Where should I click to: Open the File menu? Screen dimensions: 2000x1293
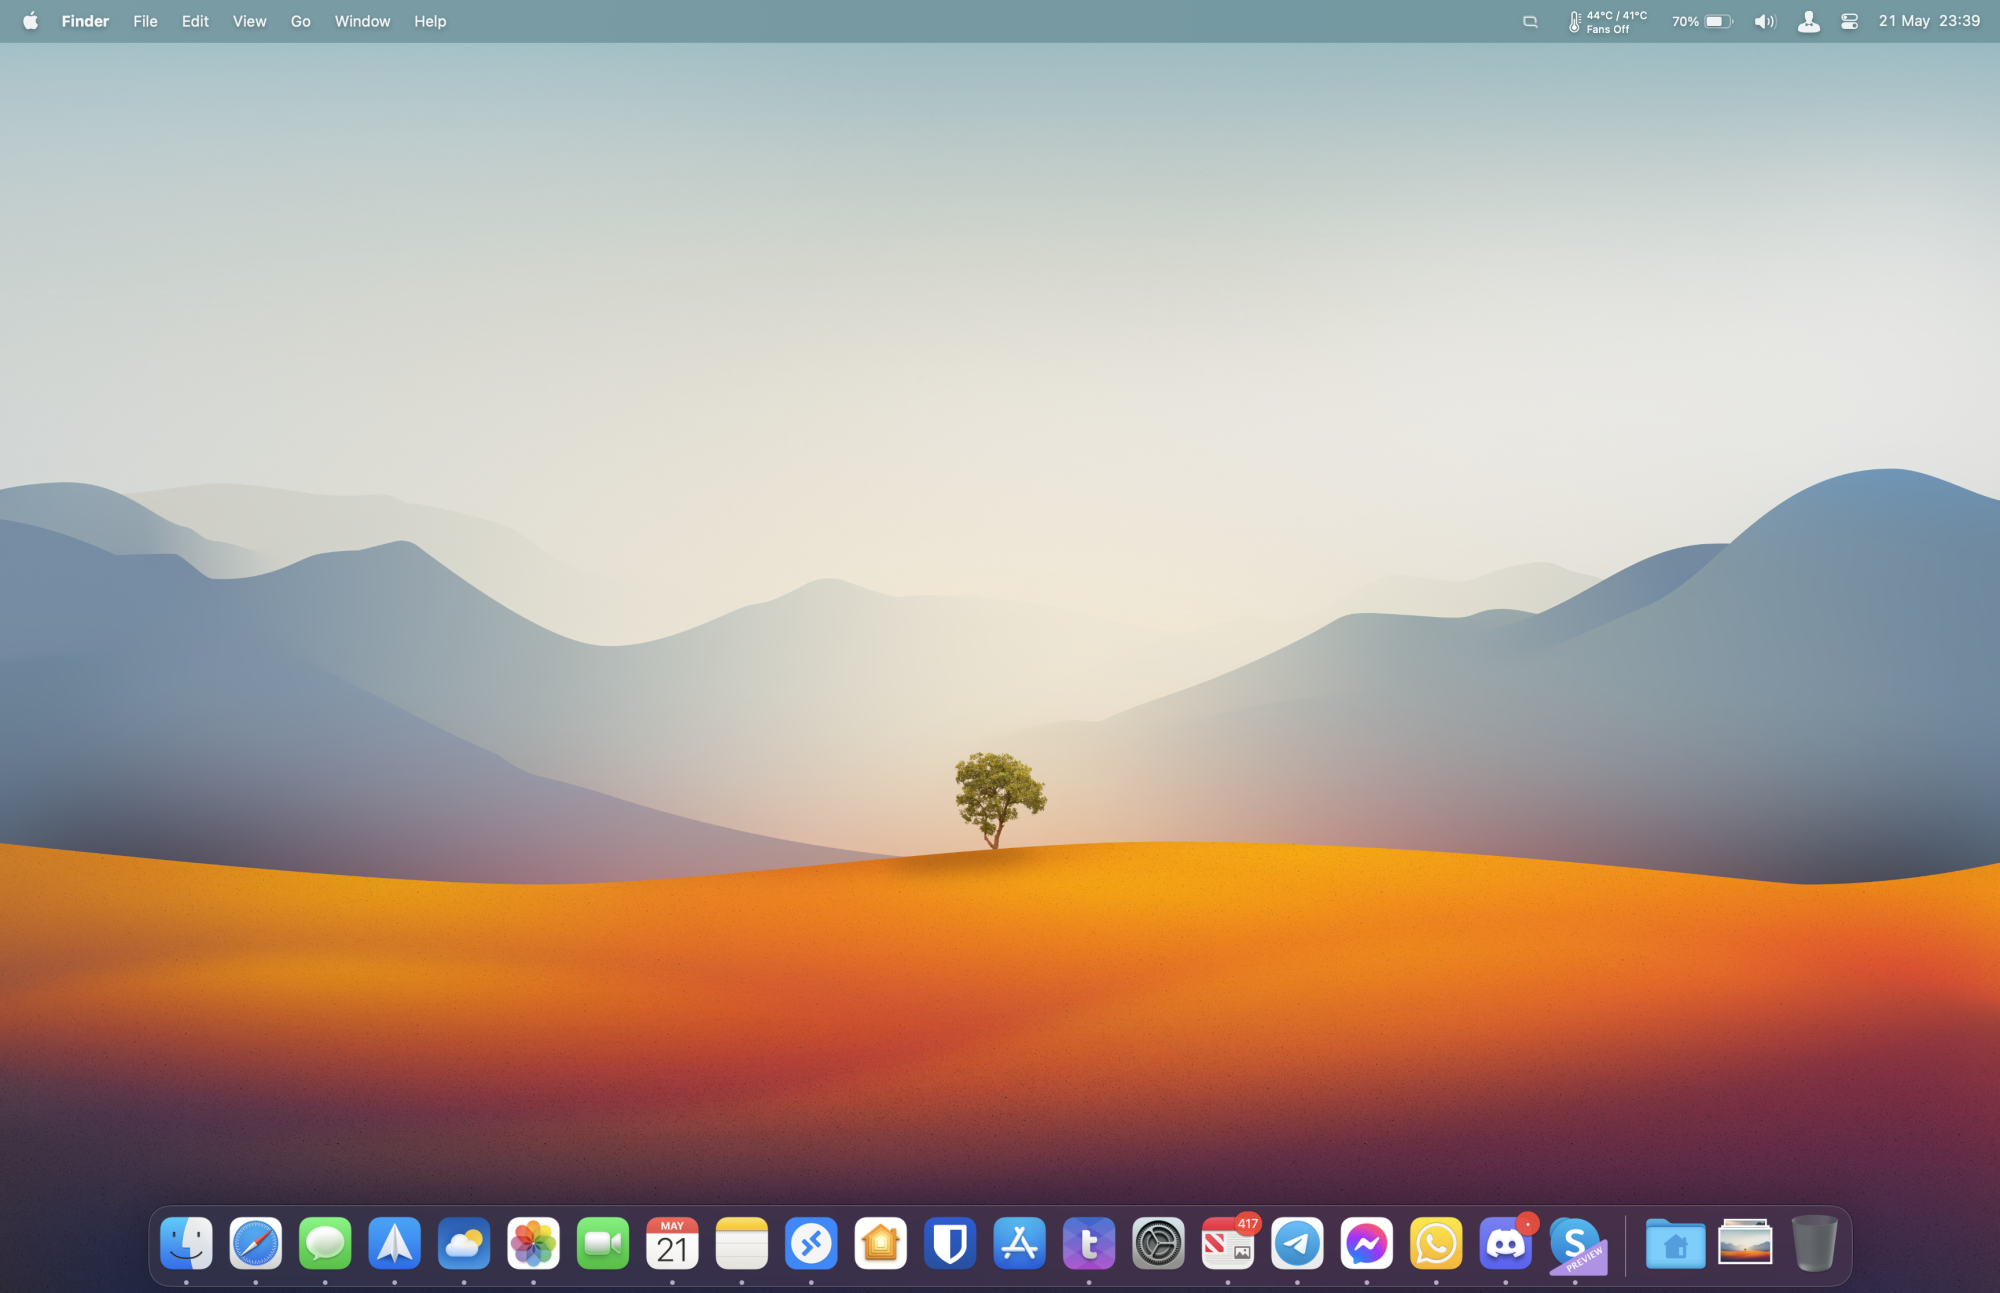[145, 21]
